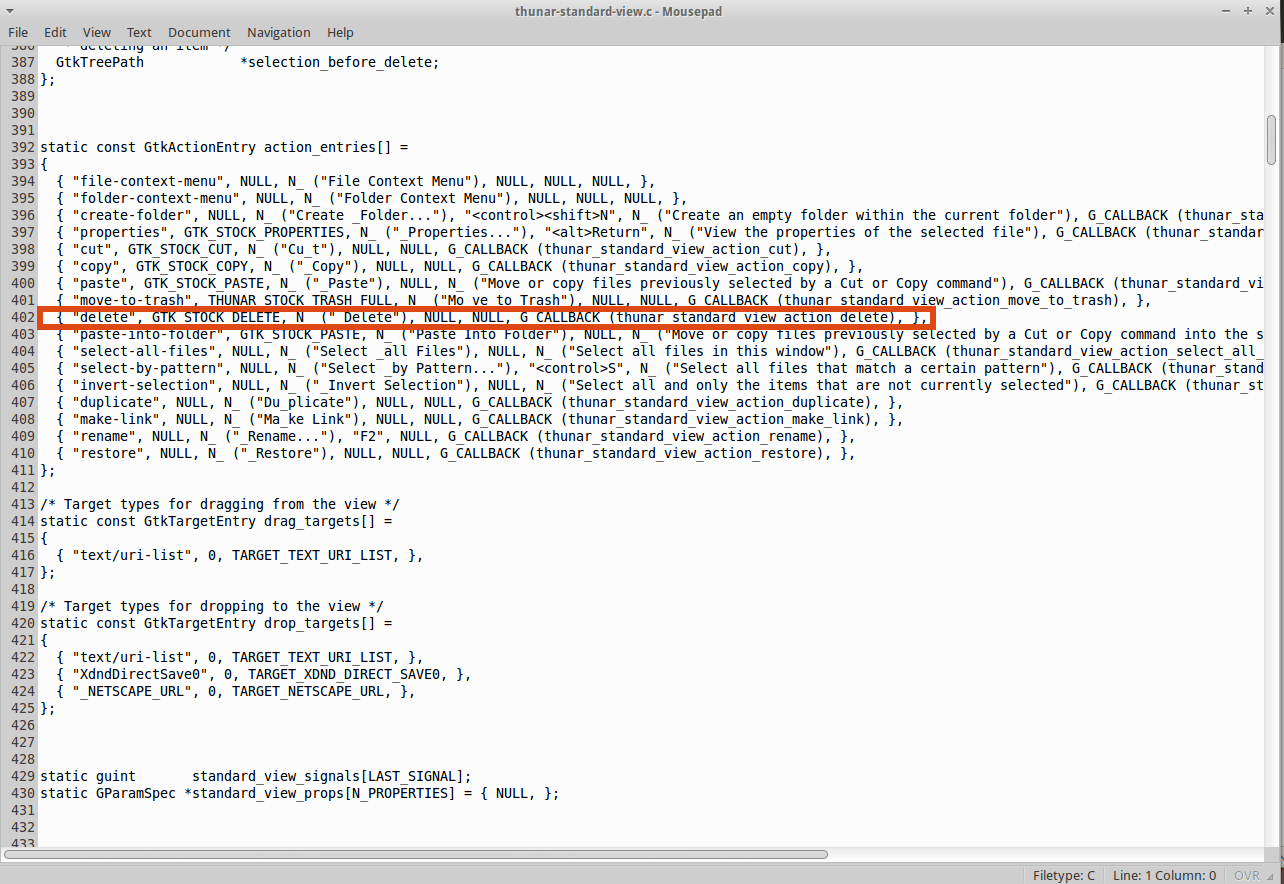Click on "action_entries[]" declaration text
The width and height of the screenshot is (1284, 884).
[x=327, y=147]
